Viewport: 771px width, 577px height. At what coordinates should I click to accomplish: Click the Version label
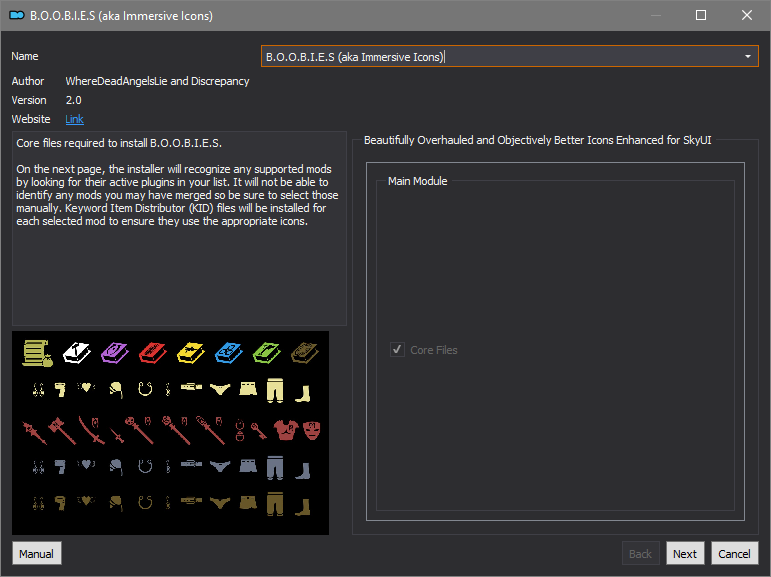pyautogui.click(x=29, y=100)
